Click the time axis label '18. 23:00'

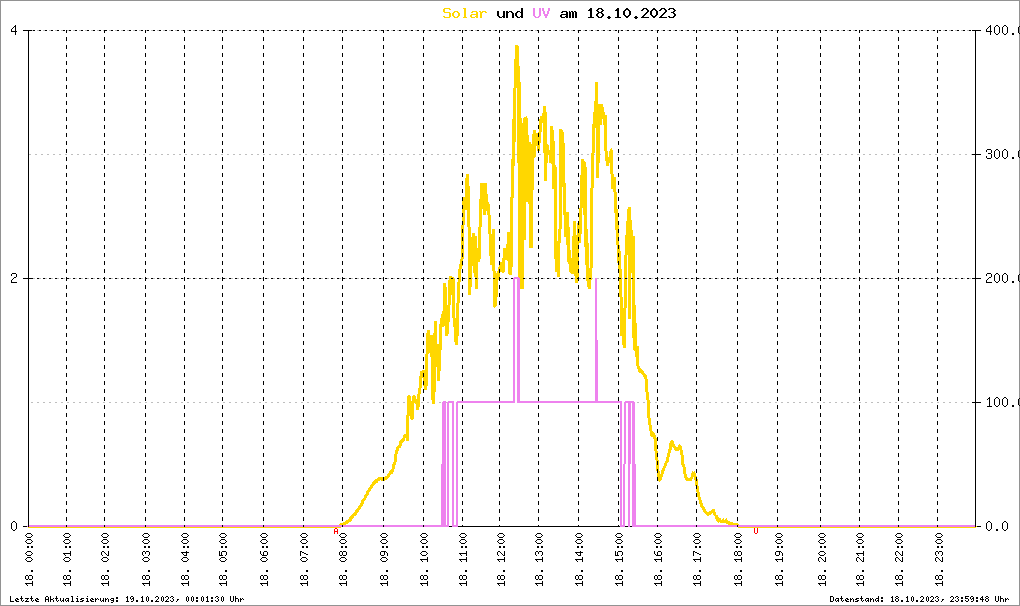938,559
